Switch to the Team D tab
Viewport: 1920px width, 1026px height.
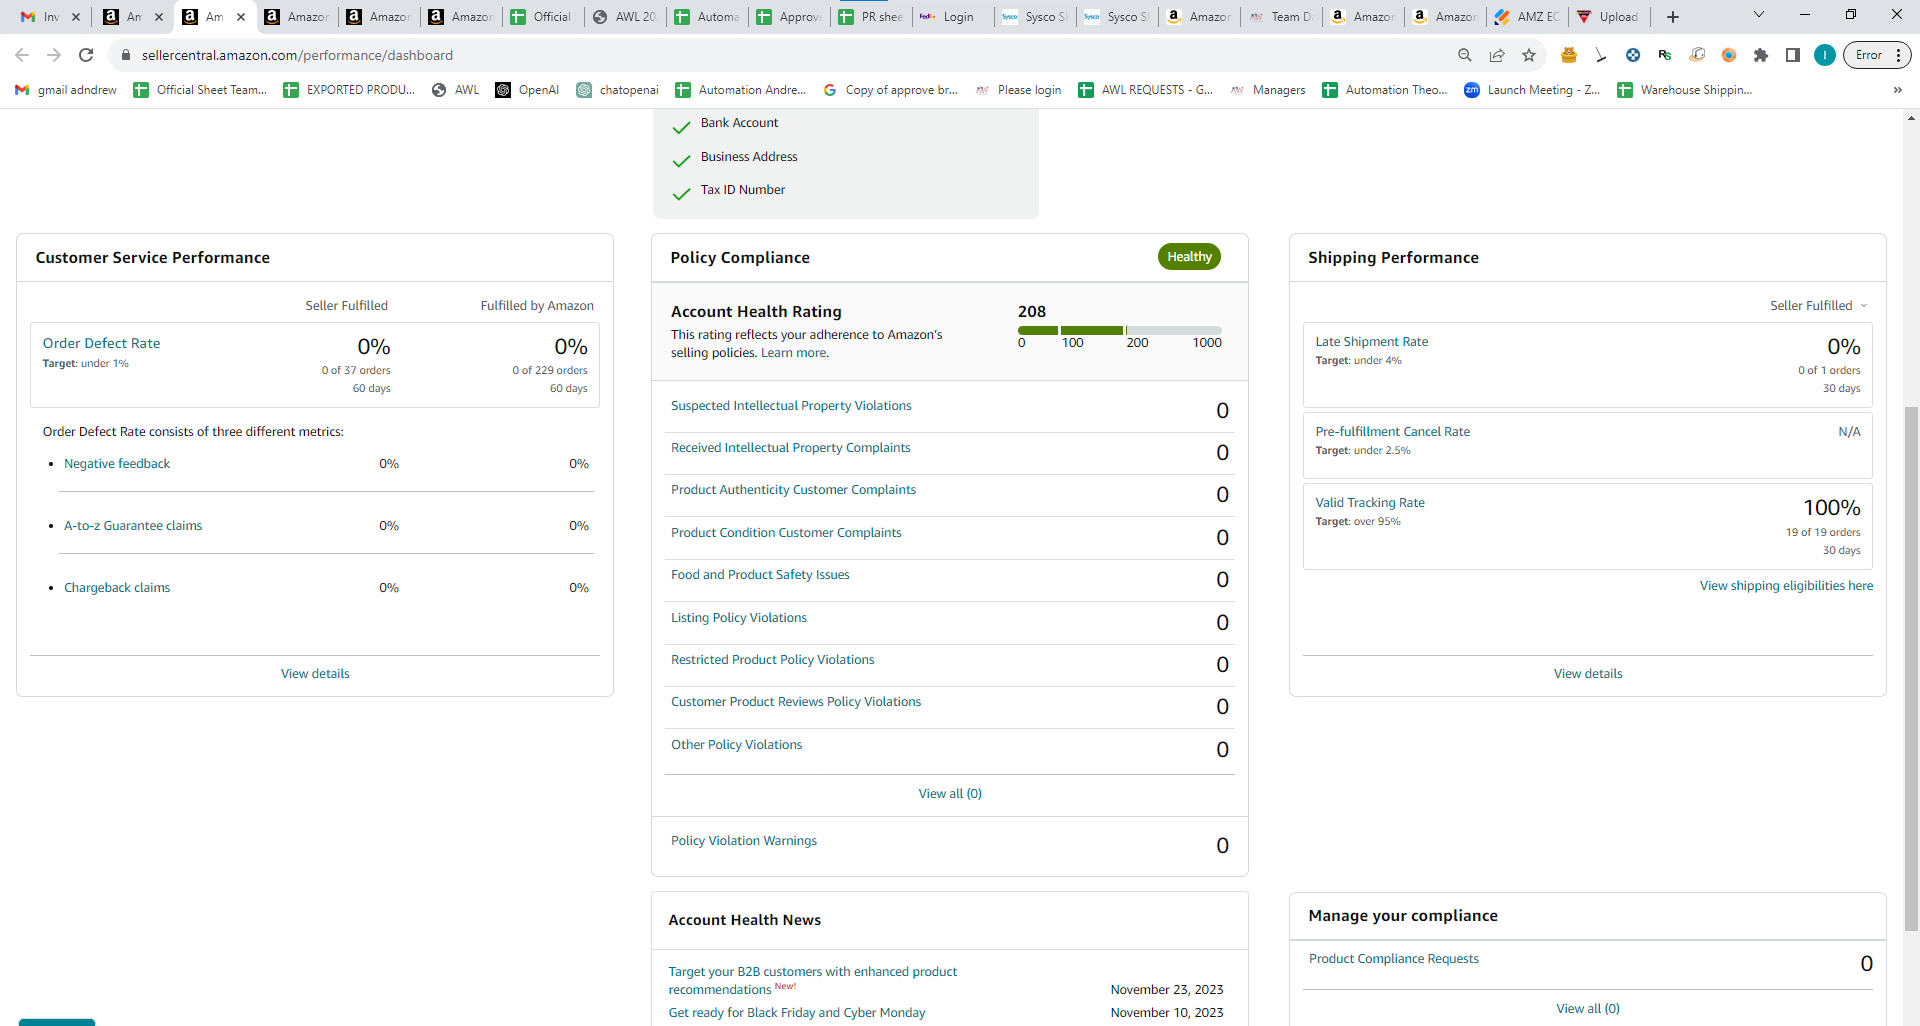point(1281,17)
